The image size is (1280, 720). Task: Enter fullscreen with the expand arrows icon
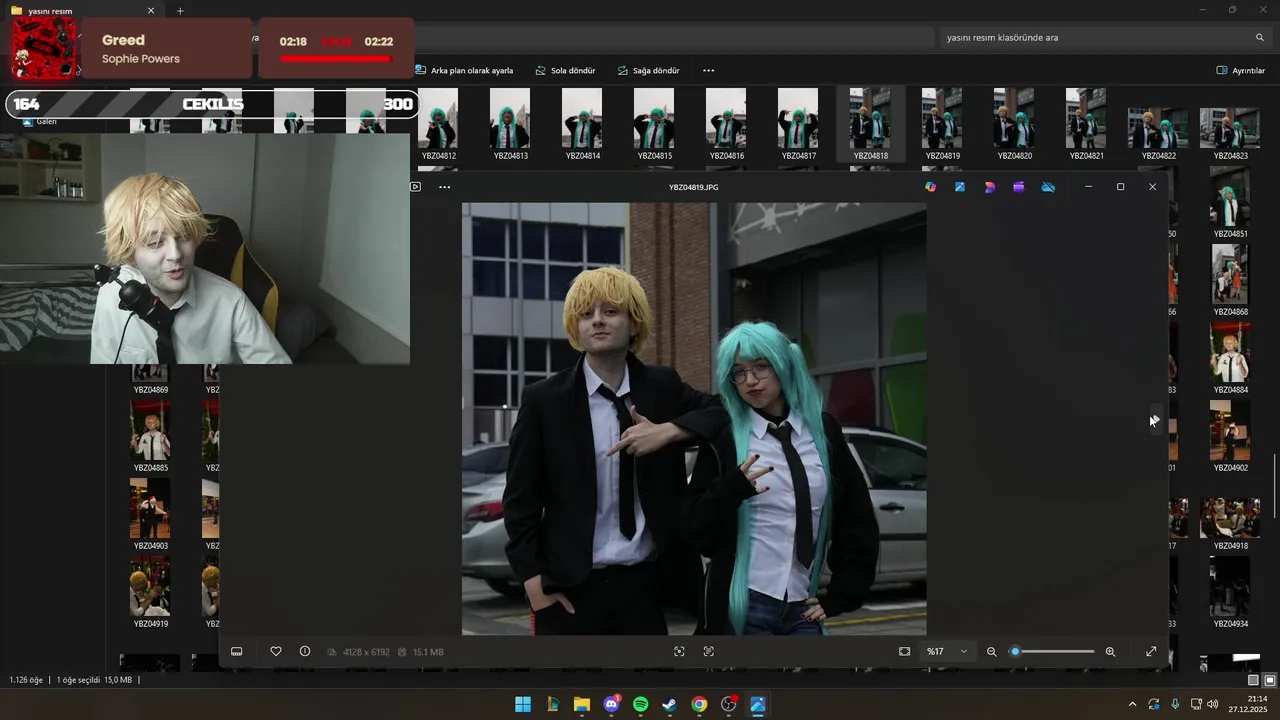1151,651
